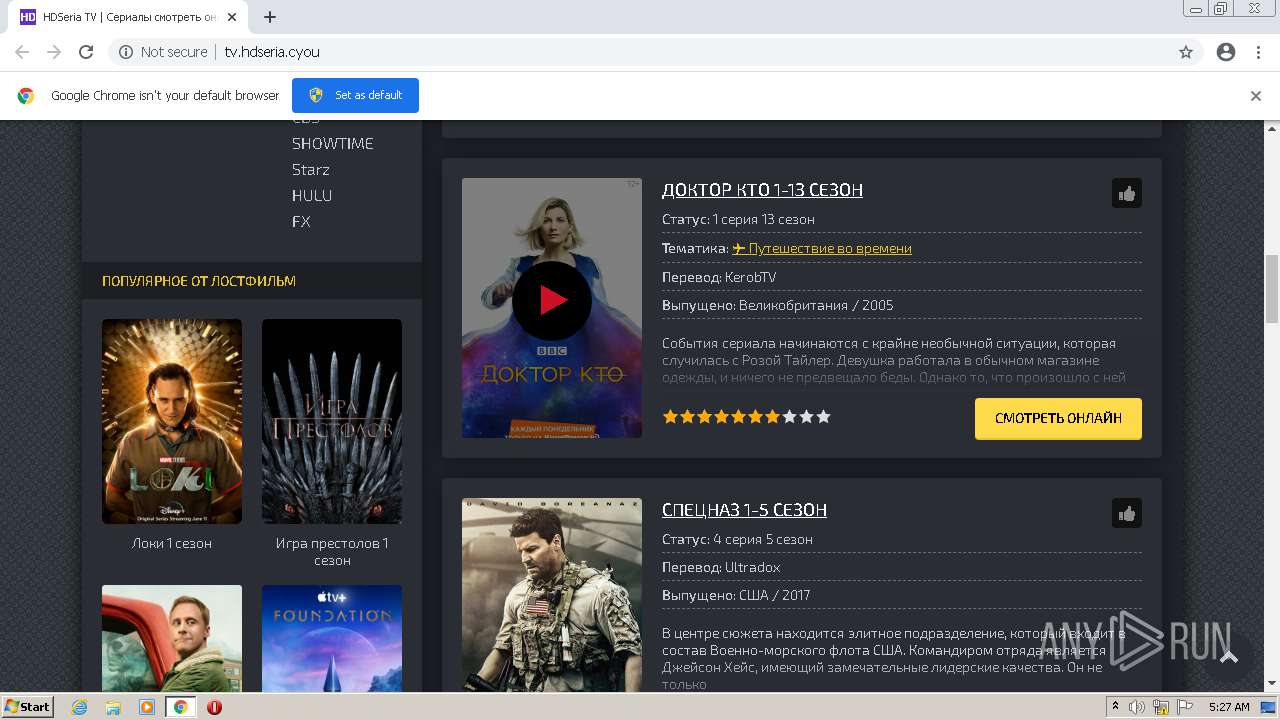Screen dimensions: 1280x720
Task: Click the browser back arrow
Action: click(x=22, y=52)
